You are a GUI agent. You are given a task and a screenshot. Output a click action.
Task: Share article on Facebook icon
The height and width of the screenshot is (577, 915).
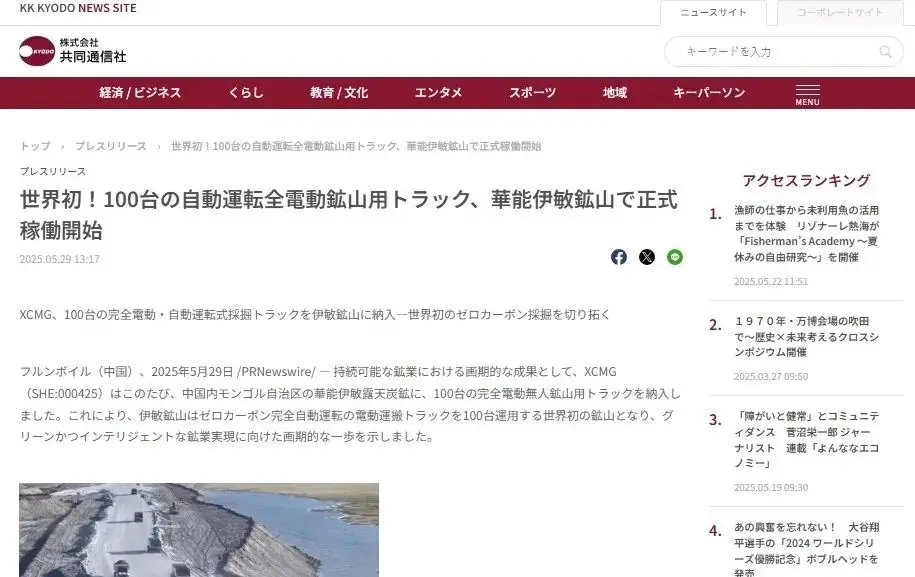pyautogui.click(x=619, y=257)
